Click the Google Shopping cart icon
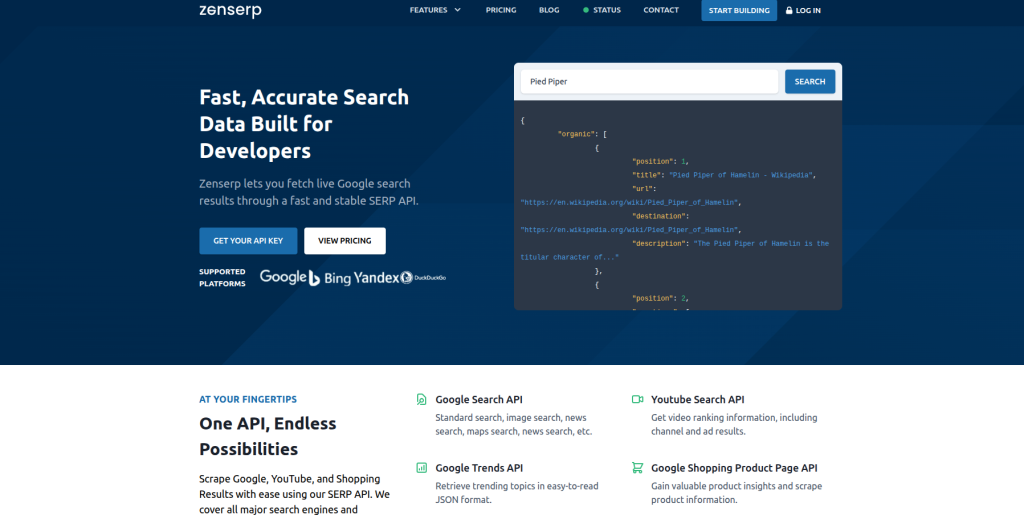This screenshot has height=519, width=1024. coord(637,467)
